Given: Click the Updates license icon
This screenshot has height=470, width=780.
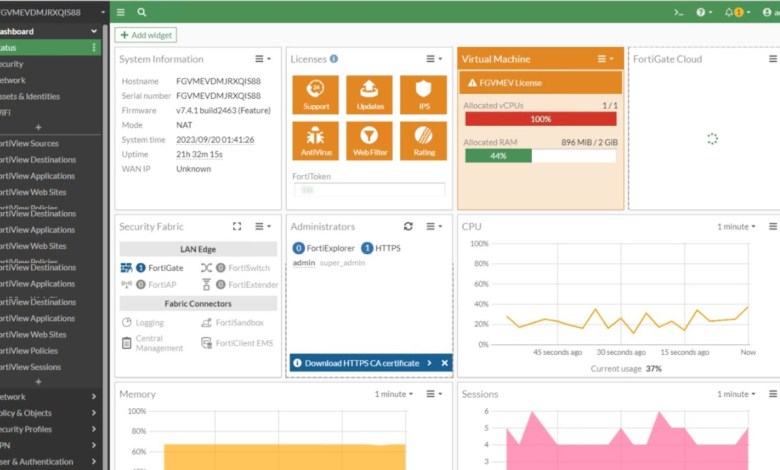Looking at the screenshot, I should (x=369, y=95).
